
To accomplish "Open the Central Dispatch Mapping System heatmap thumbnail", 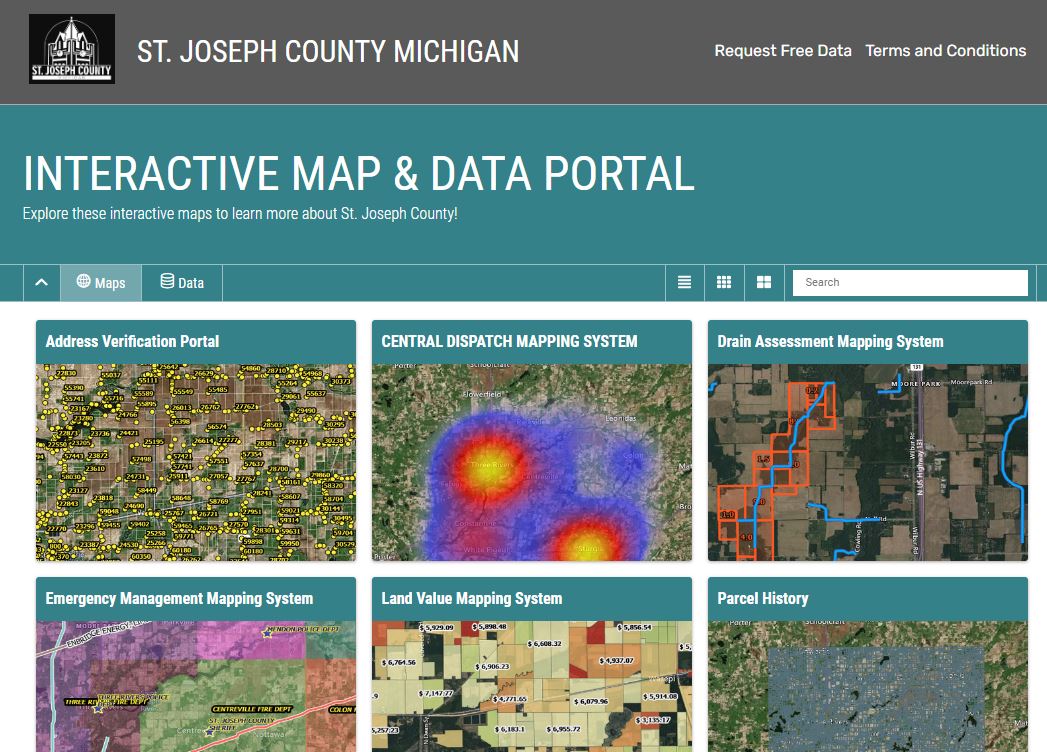I will point(532,461).
